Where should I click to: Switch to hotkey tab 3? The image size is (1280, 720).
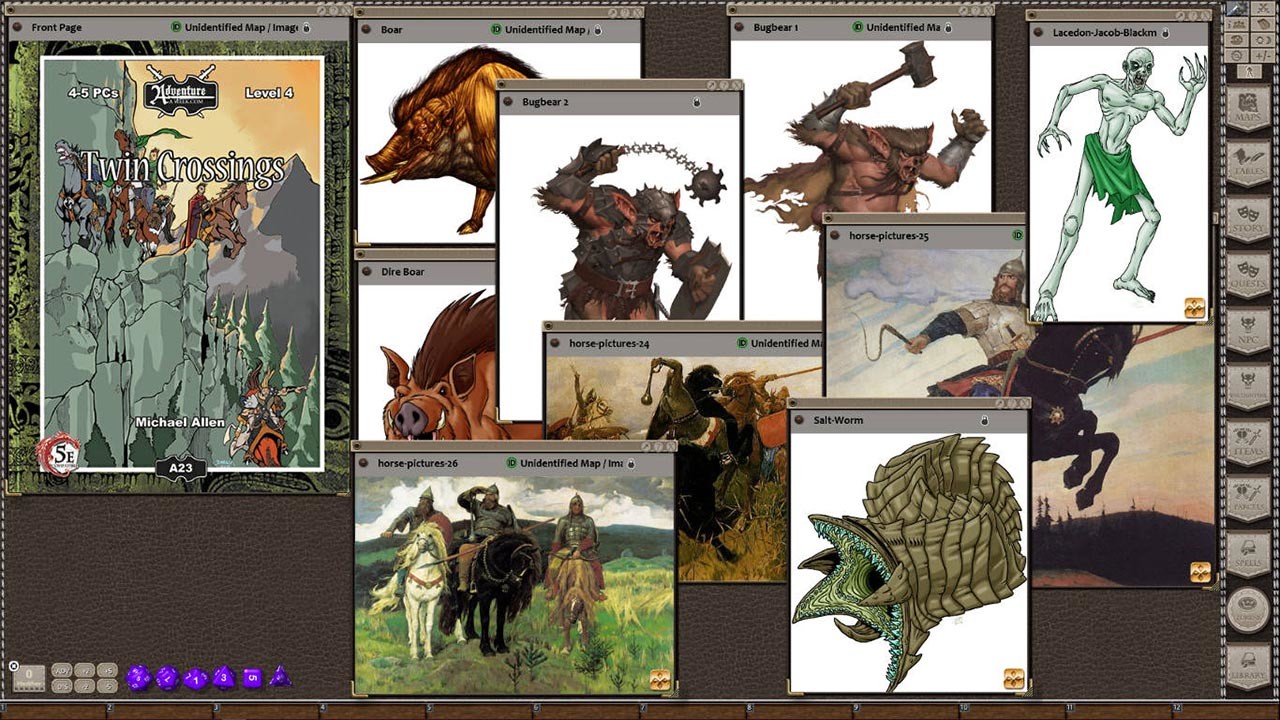pos(215,709)
